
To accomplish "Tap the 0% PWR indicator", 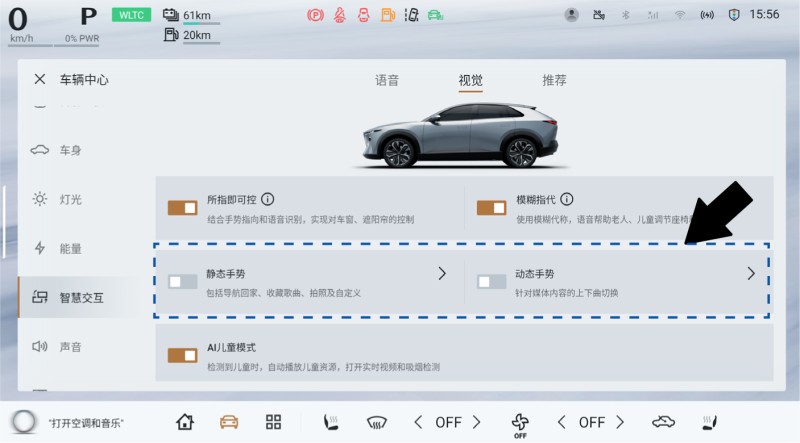I will click(x=82, y=38).
